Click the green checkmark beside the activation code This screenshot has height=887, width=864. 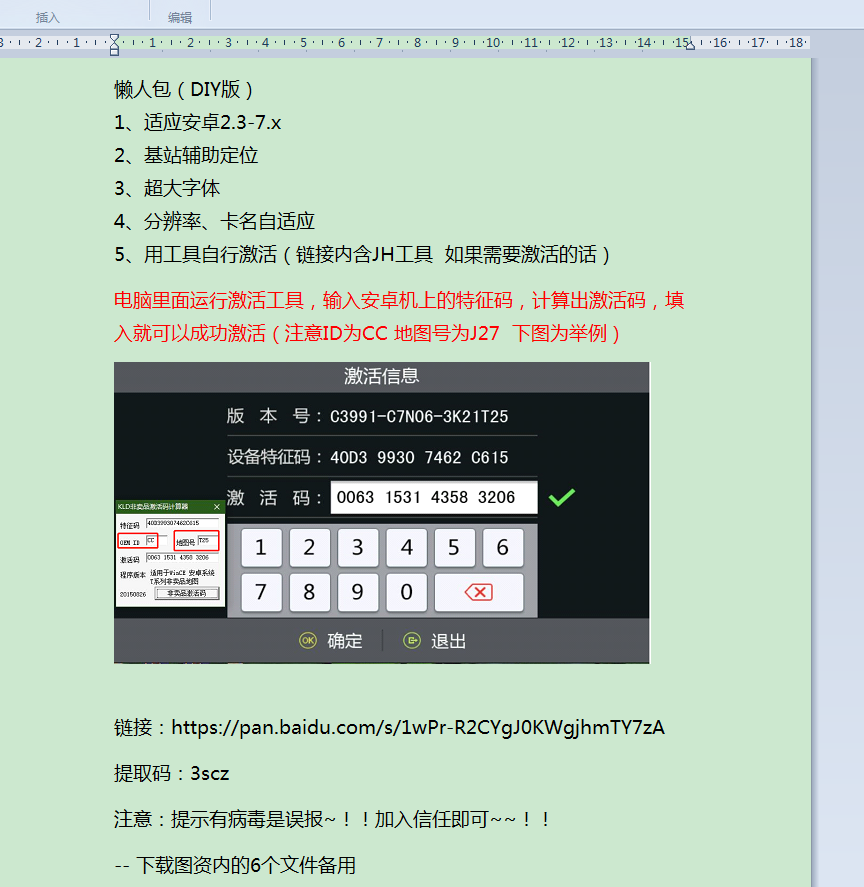562,497
